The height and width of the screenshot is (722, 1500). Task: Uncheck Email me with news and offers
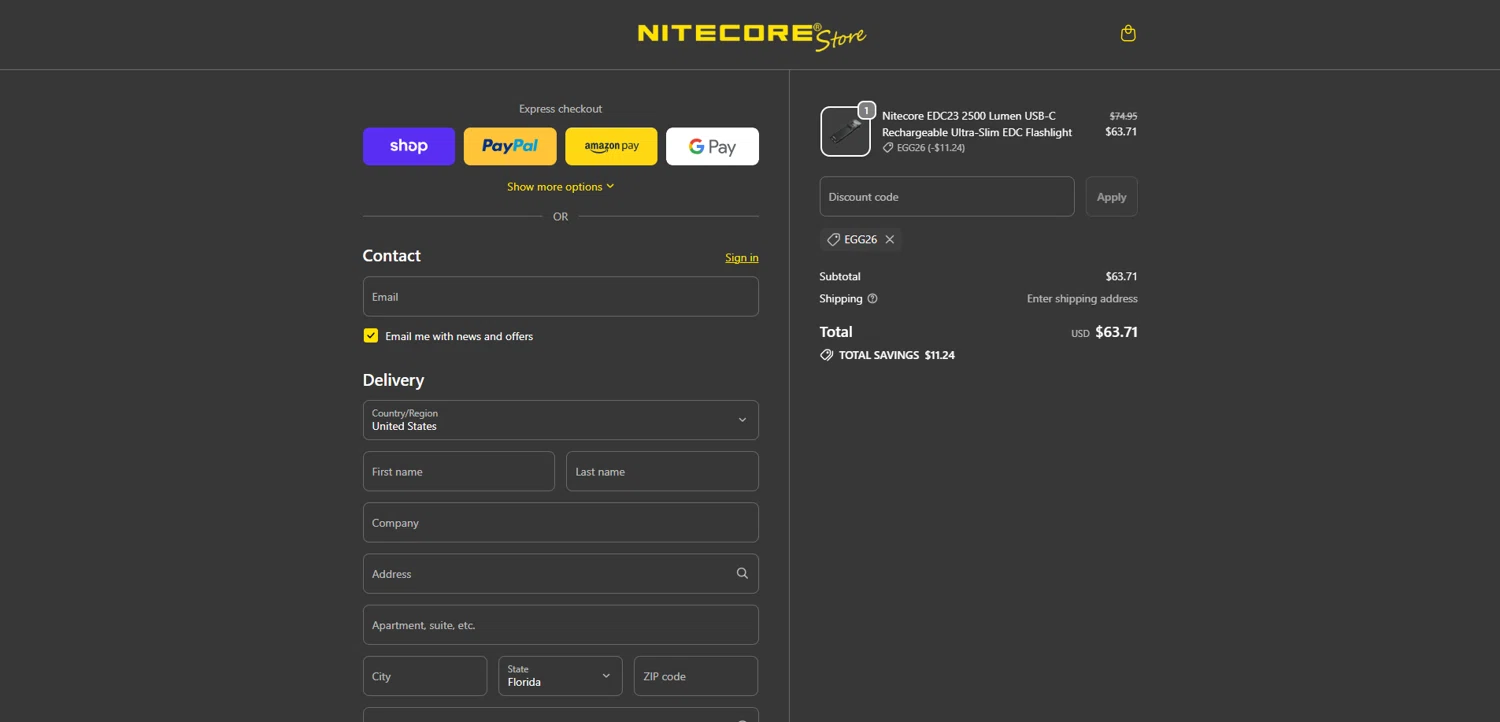tap(371, 336)
